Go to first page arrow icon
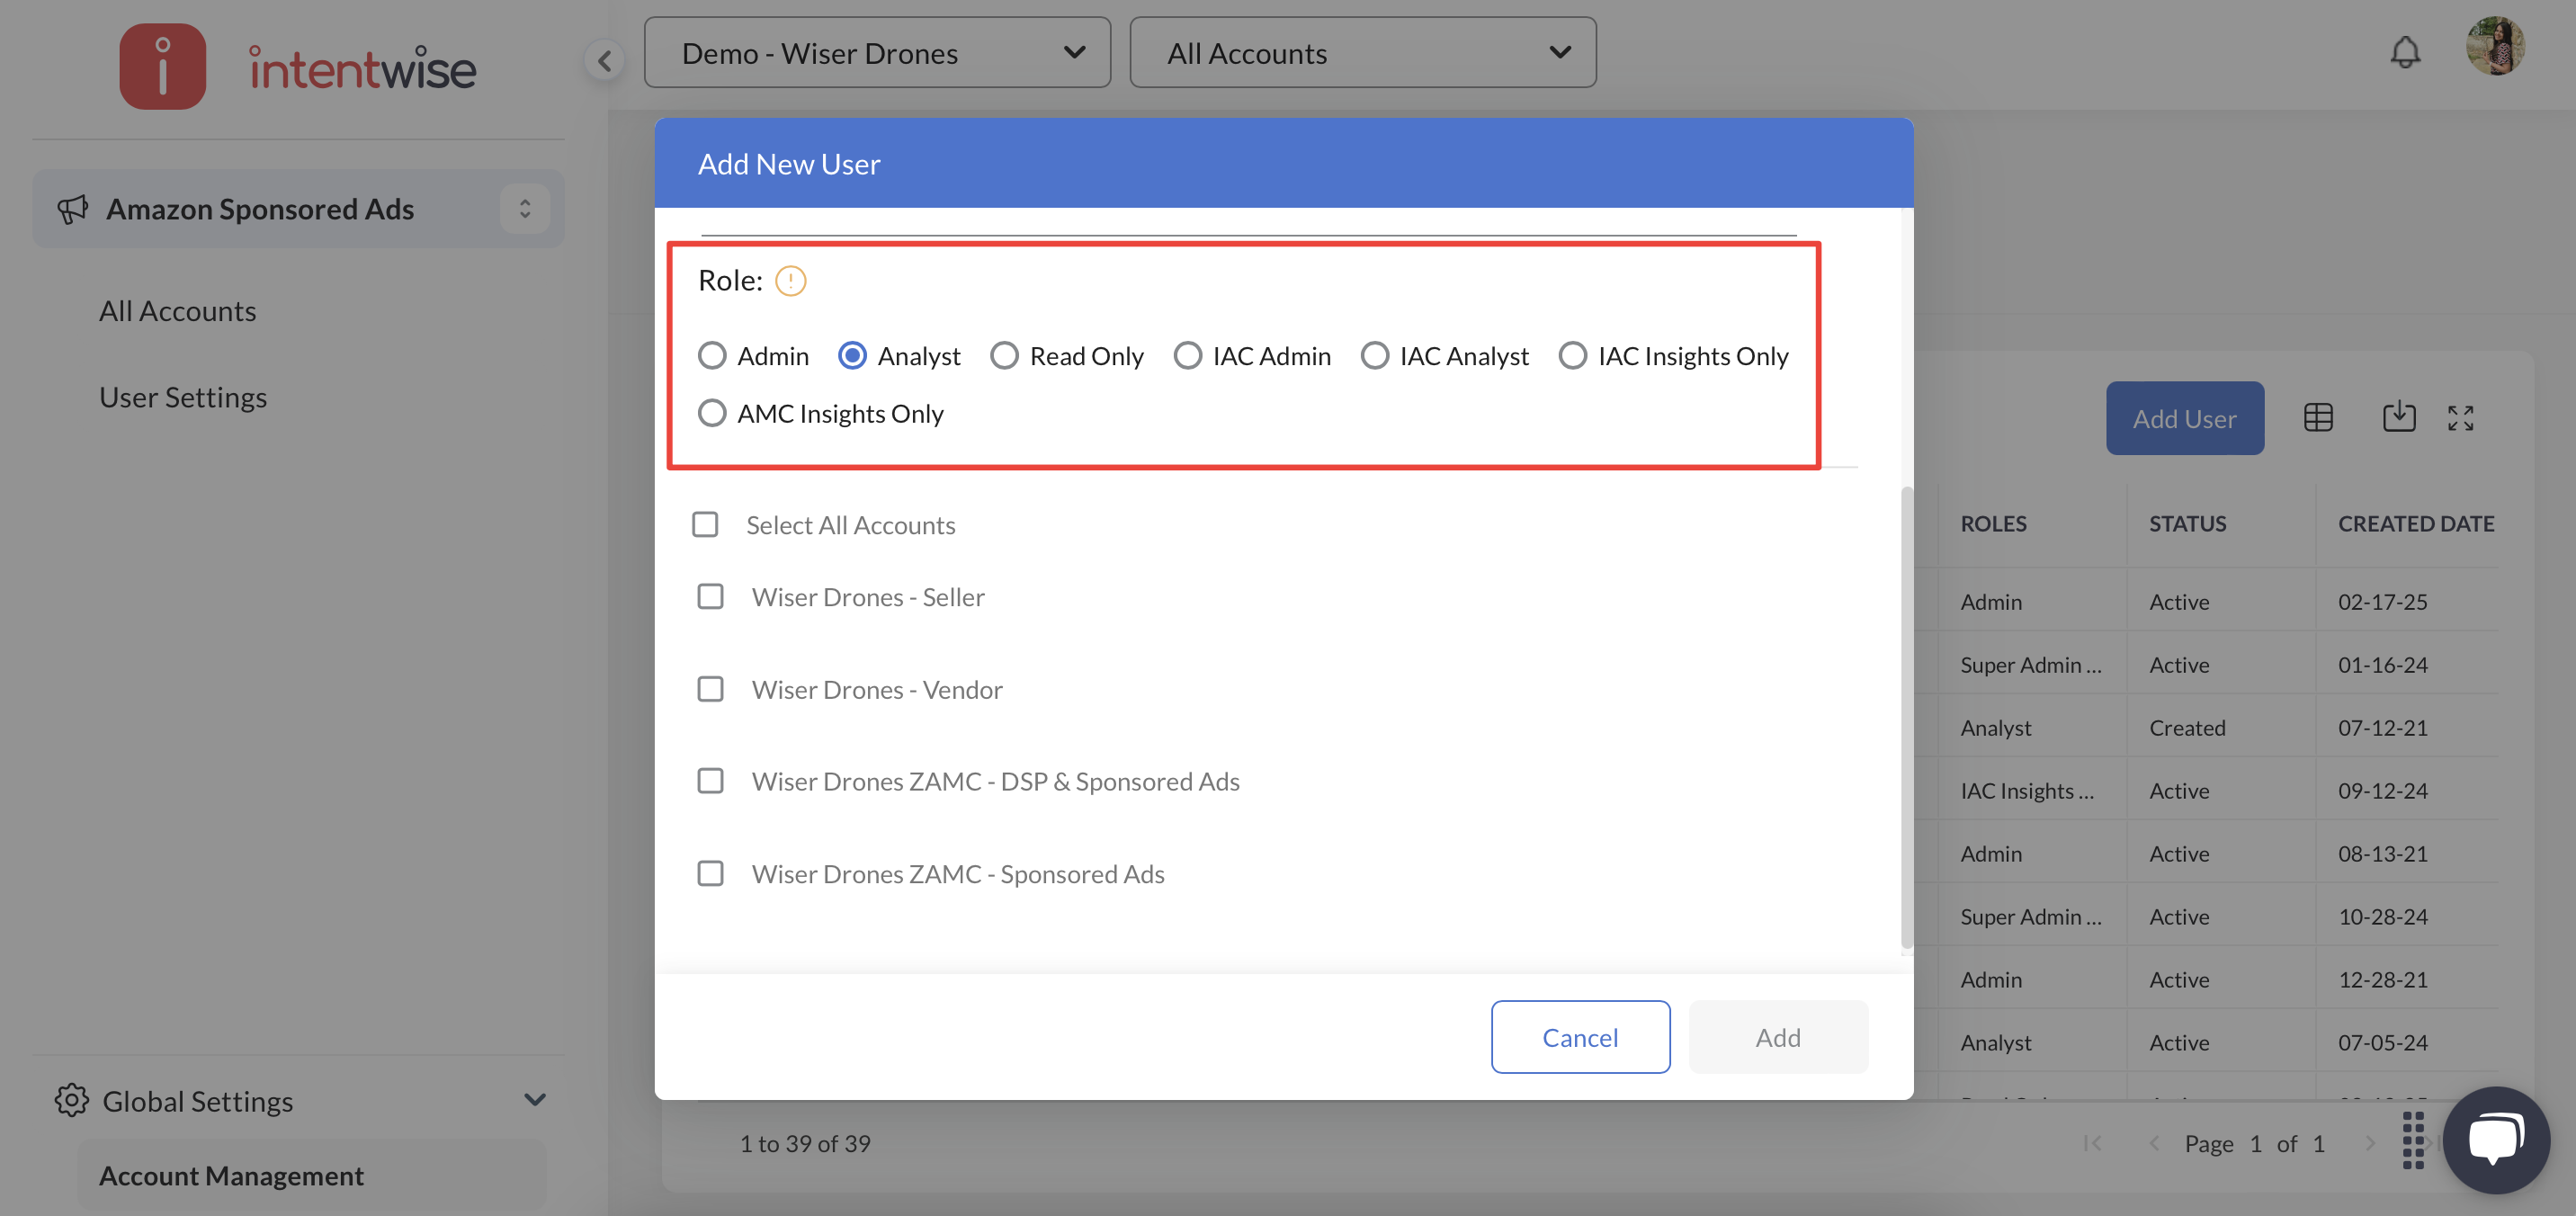2576x1216 pixels. coord(2092,1143)
